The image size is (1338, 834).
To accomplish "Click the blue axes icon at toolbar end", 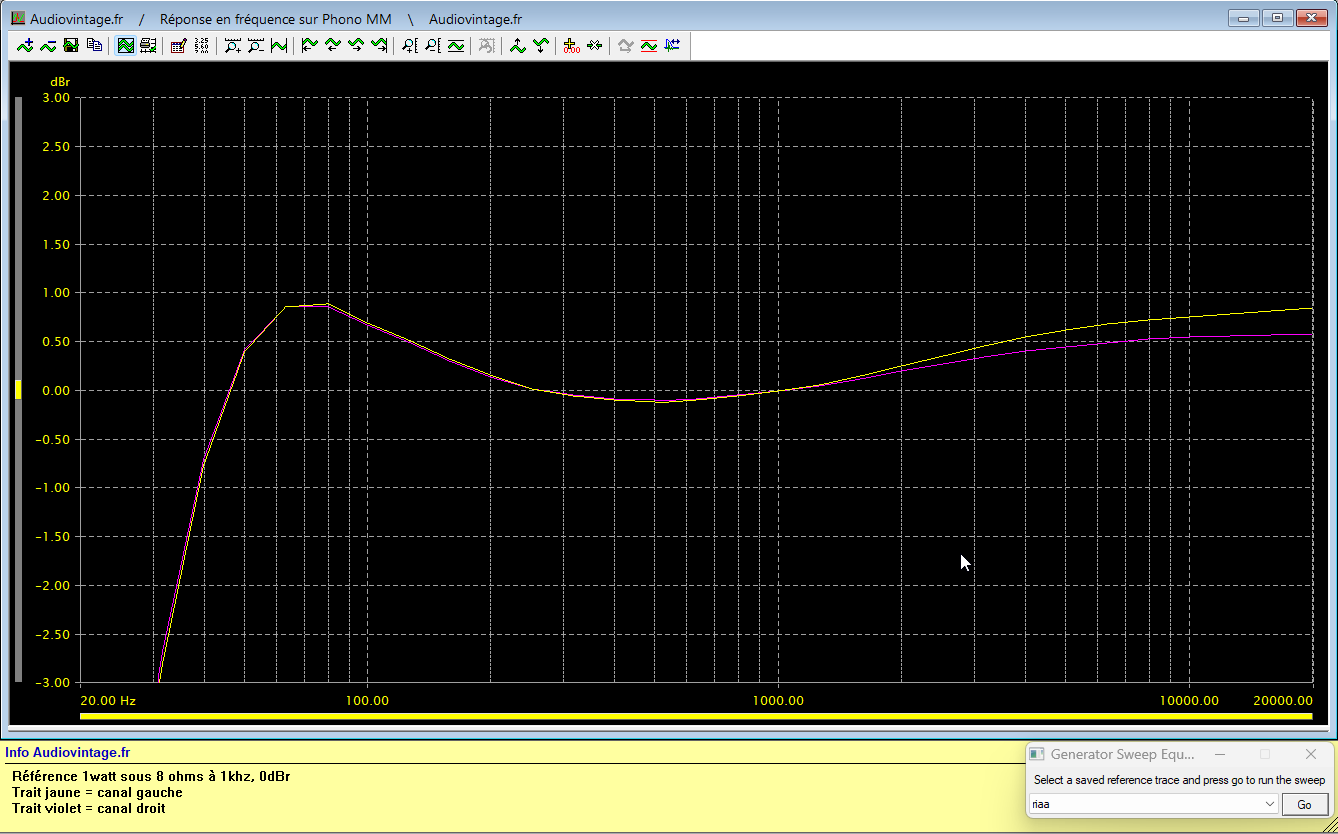I will [x=672, y=45].
